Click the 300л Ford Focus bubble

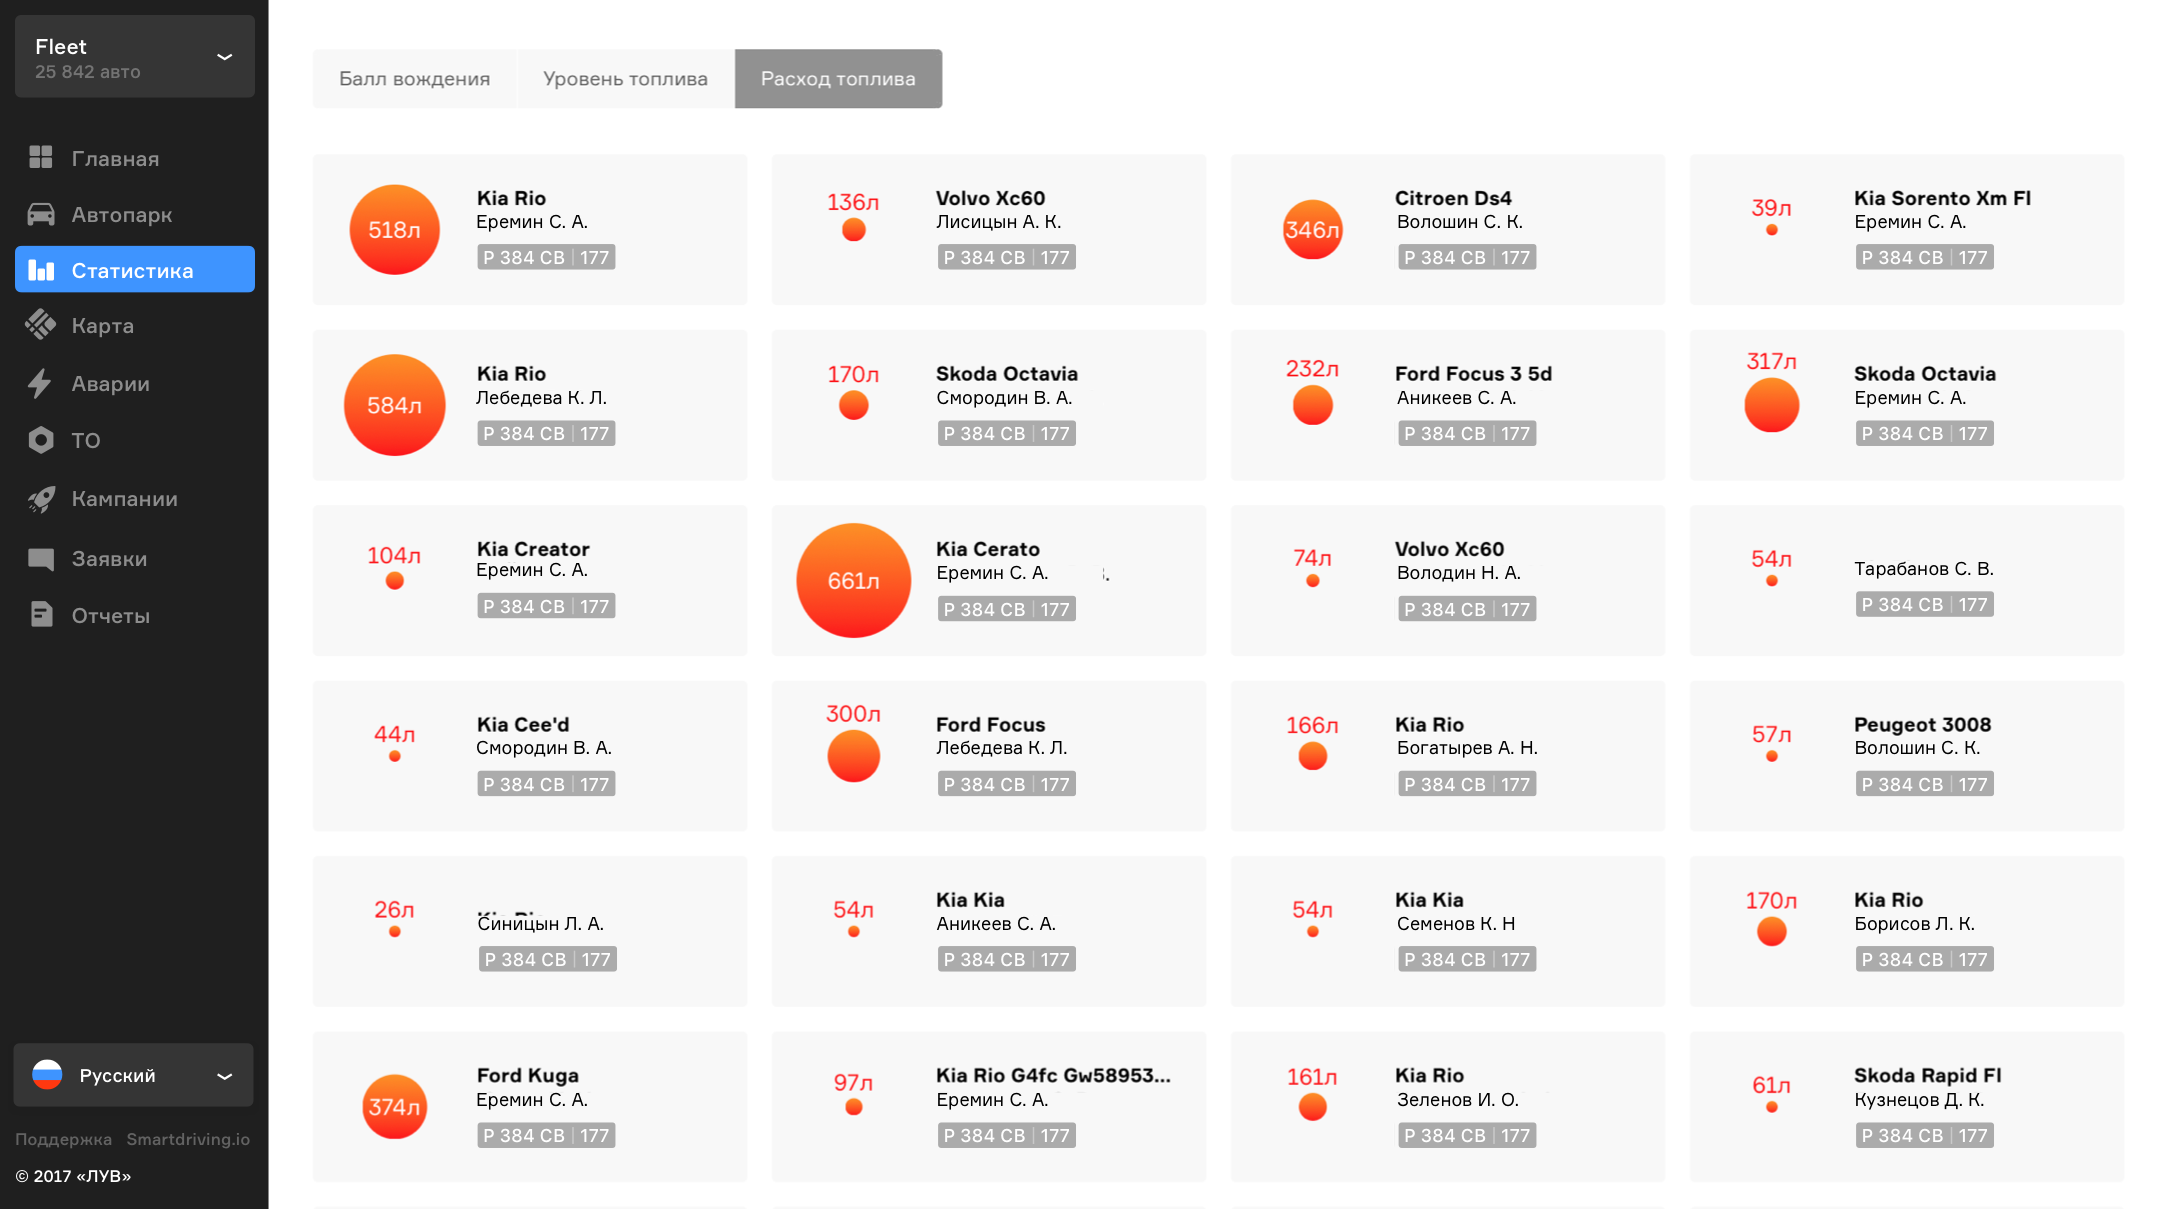[853, 756]
